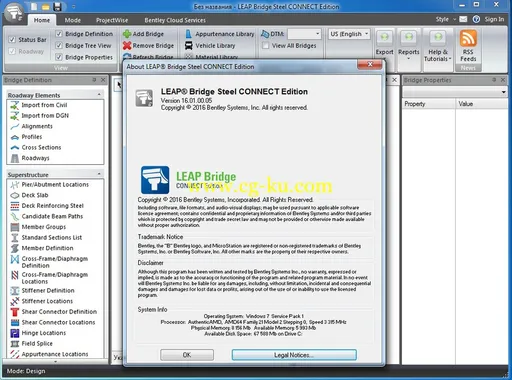Pin the Bridge Definition panel
Screen dimensions: 512x380
[x=94, y=80]
